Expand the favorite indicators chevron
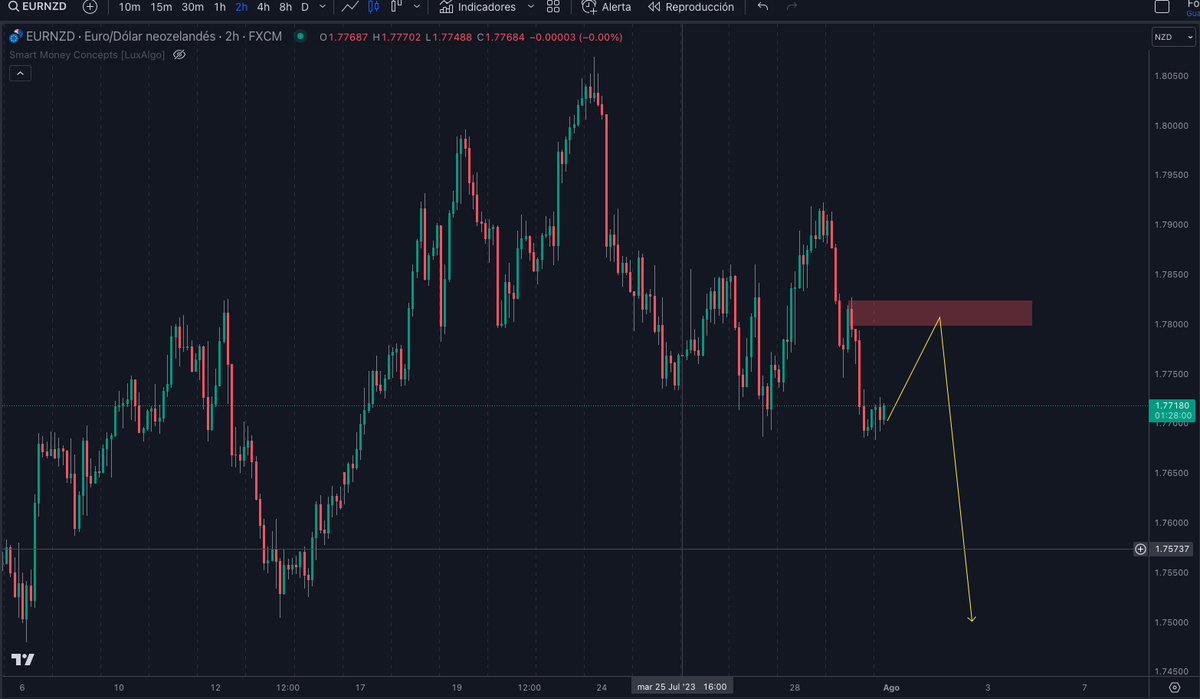1200x699 pixels. [x=531, y=7]
